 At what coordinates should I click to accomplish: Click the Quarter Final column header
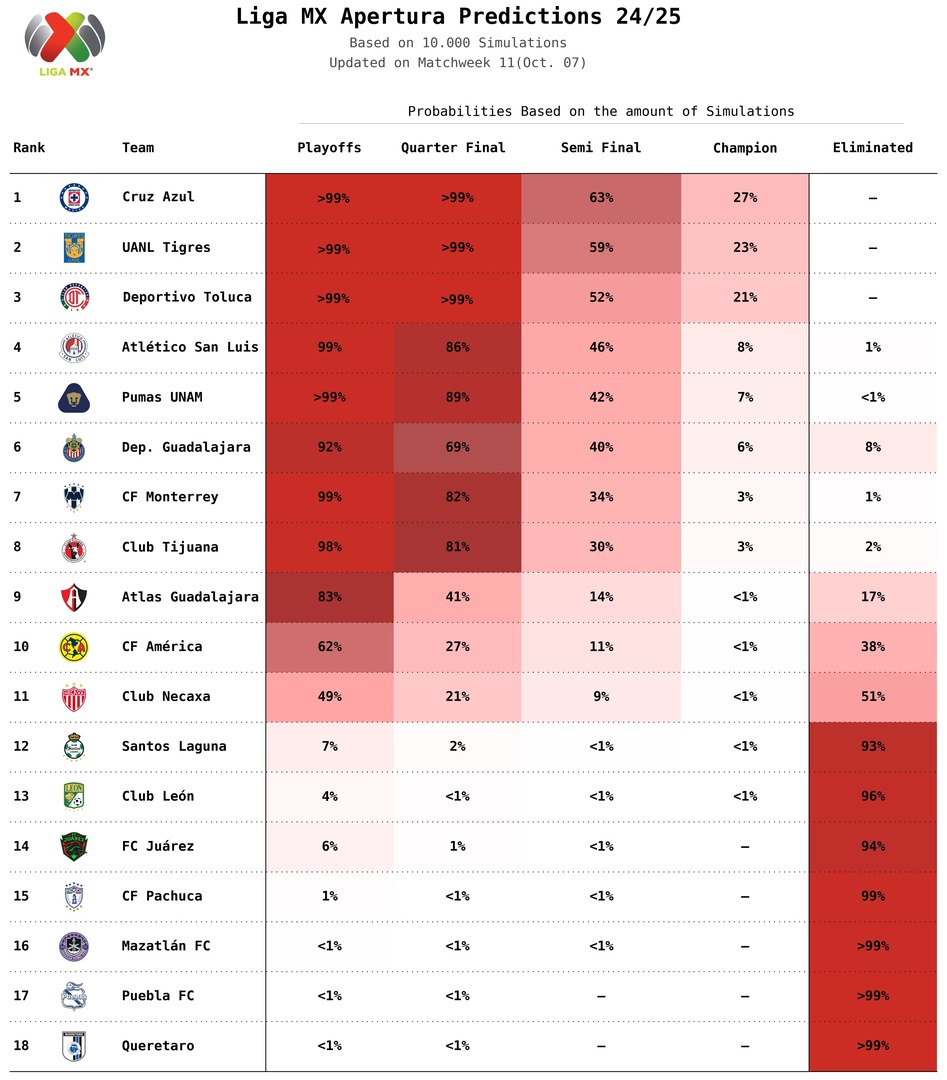pyautogui.click(x=453, y=148)
